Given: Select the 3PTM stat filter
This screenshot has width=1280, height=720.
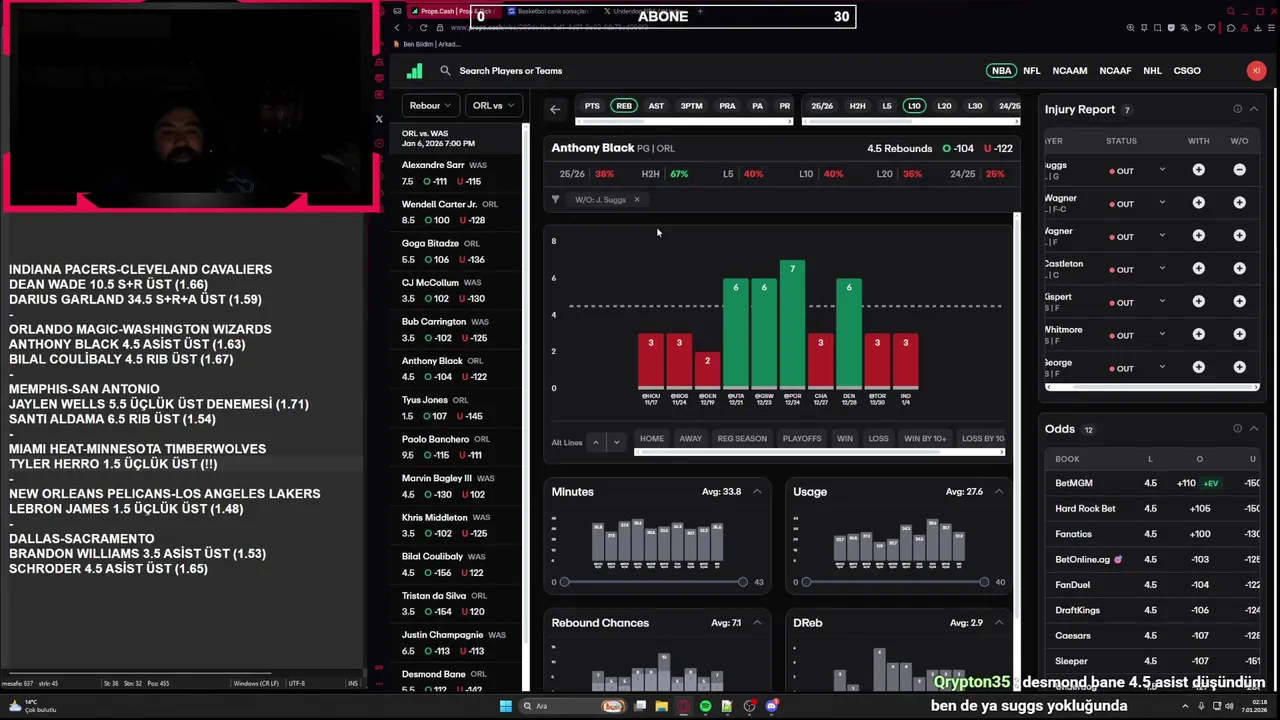Looking at the screenshot, I should click(x=691, y=106).
